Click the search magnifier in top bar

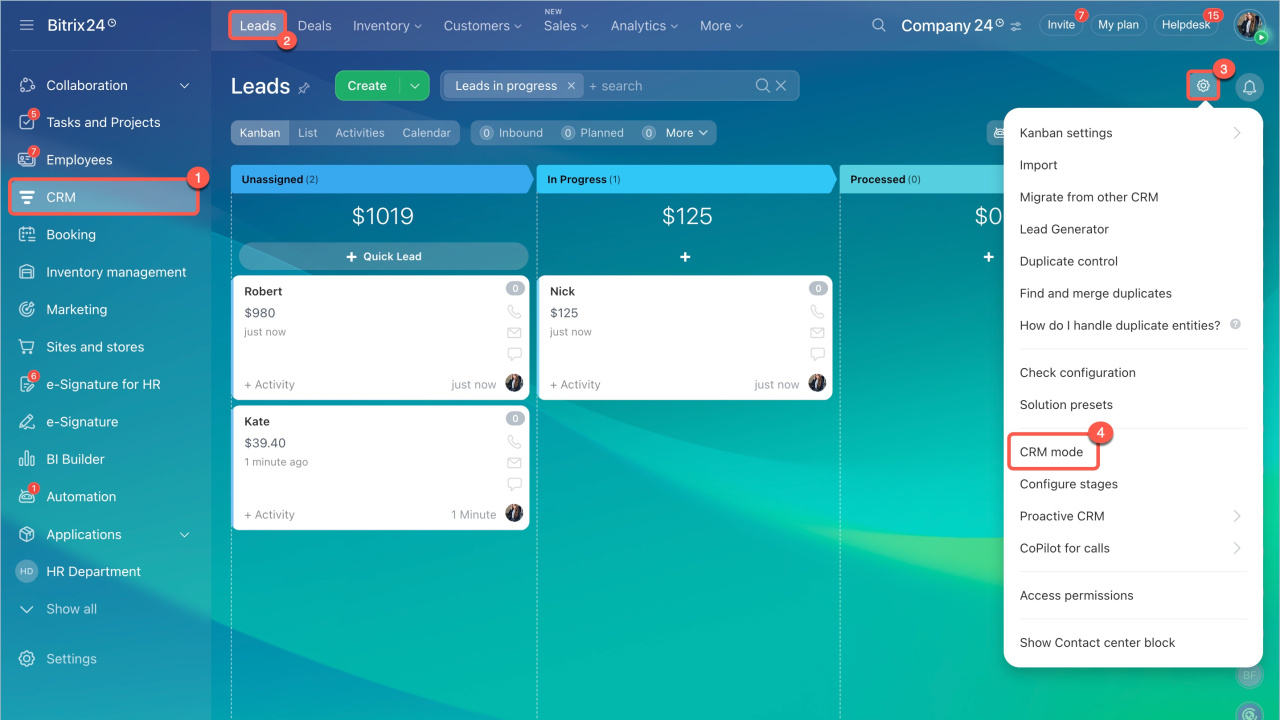878,25
